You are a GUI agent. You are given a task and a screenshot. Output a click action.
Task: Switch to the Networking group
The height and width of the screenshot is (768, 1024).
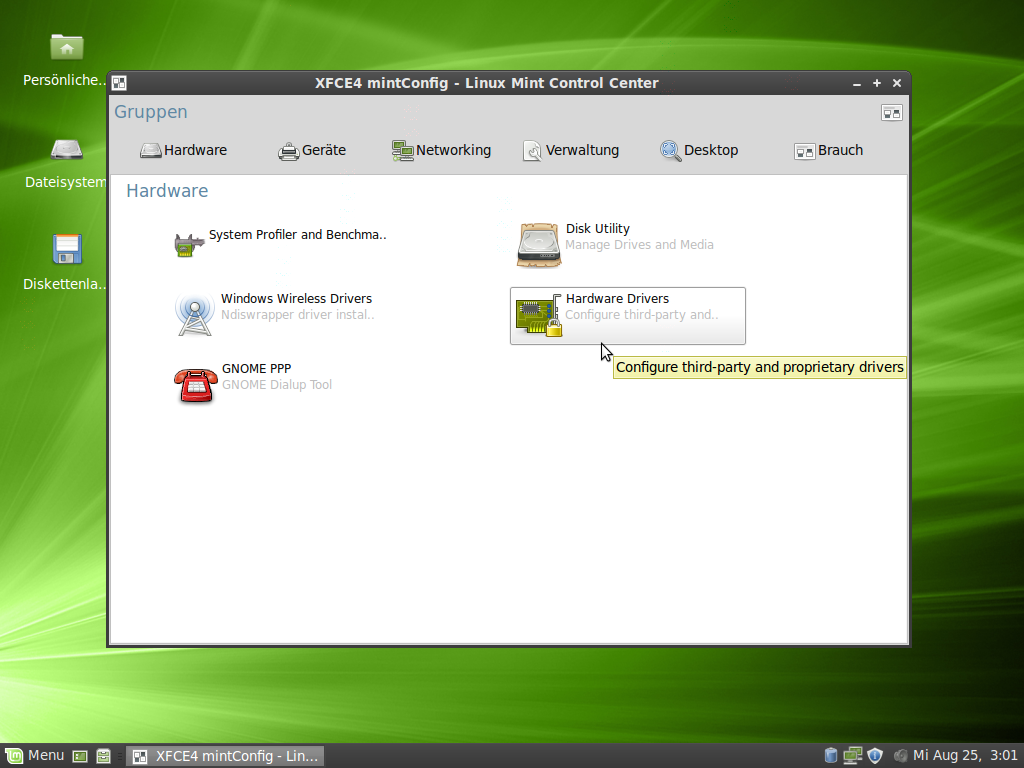pyautogui.click(x=441, y=151)
